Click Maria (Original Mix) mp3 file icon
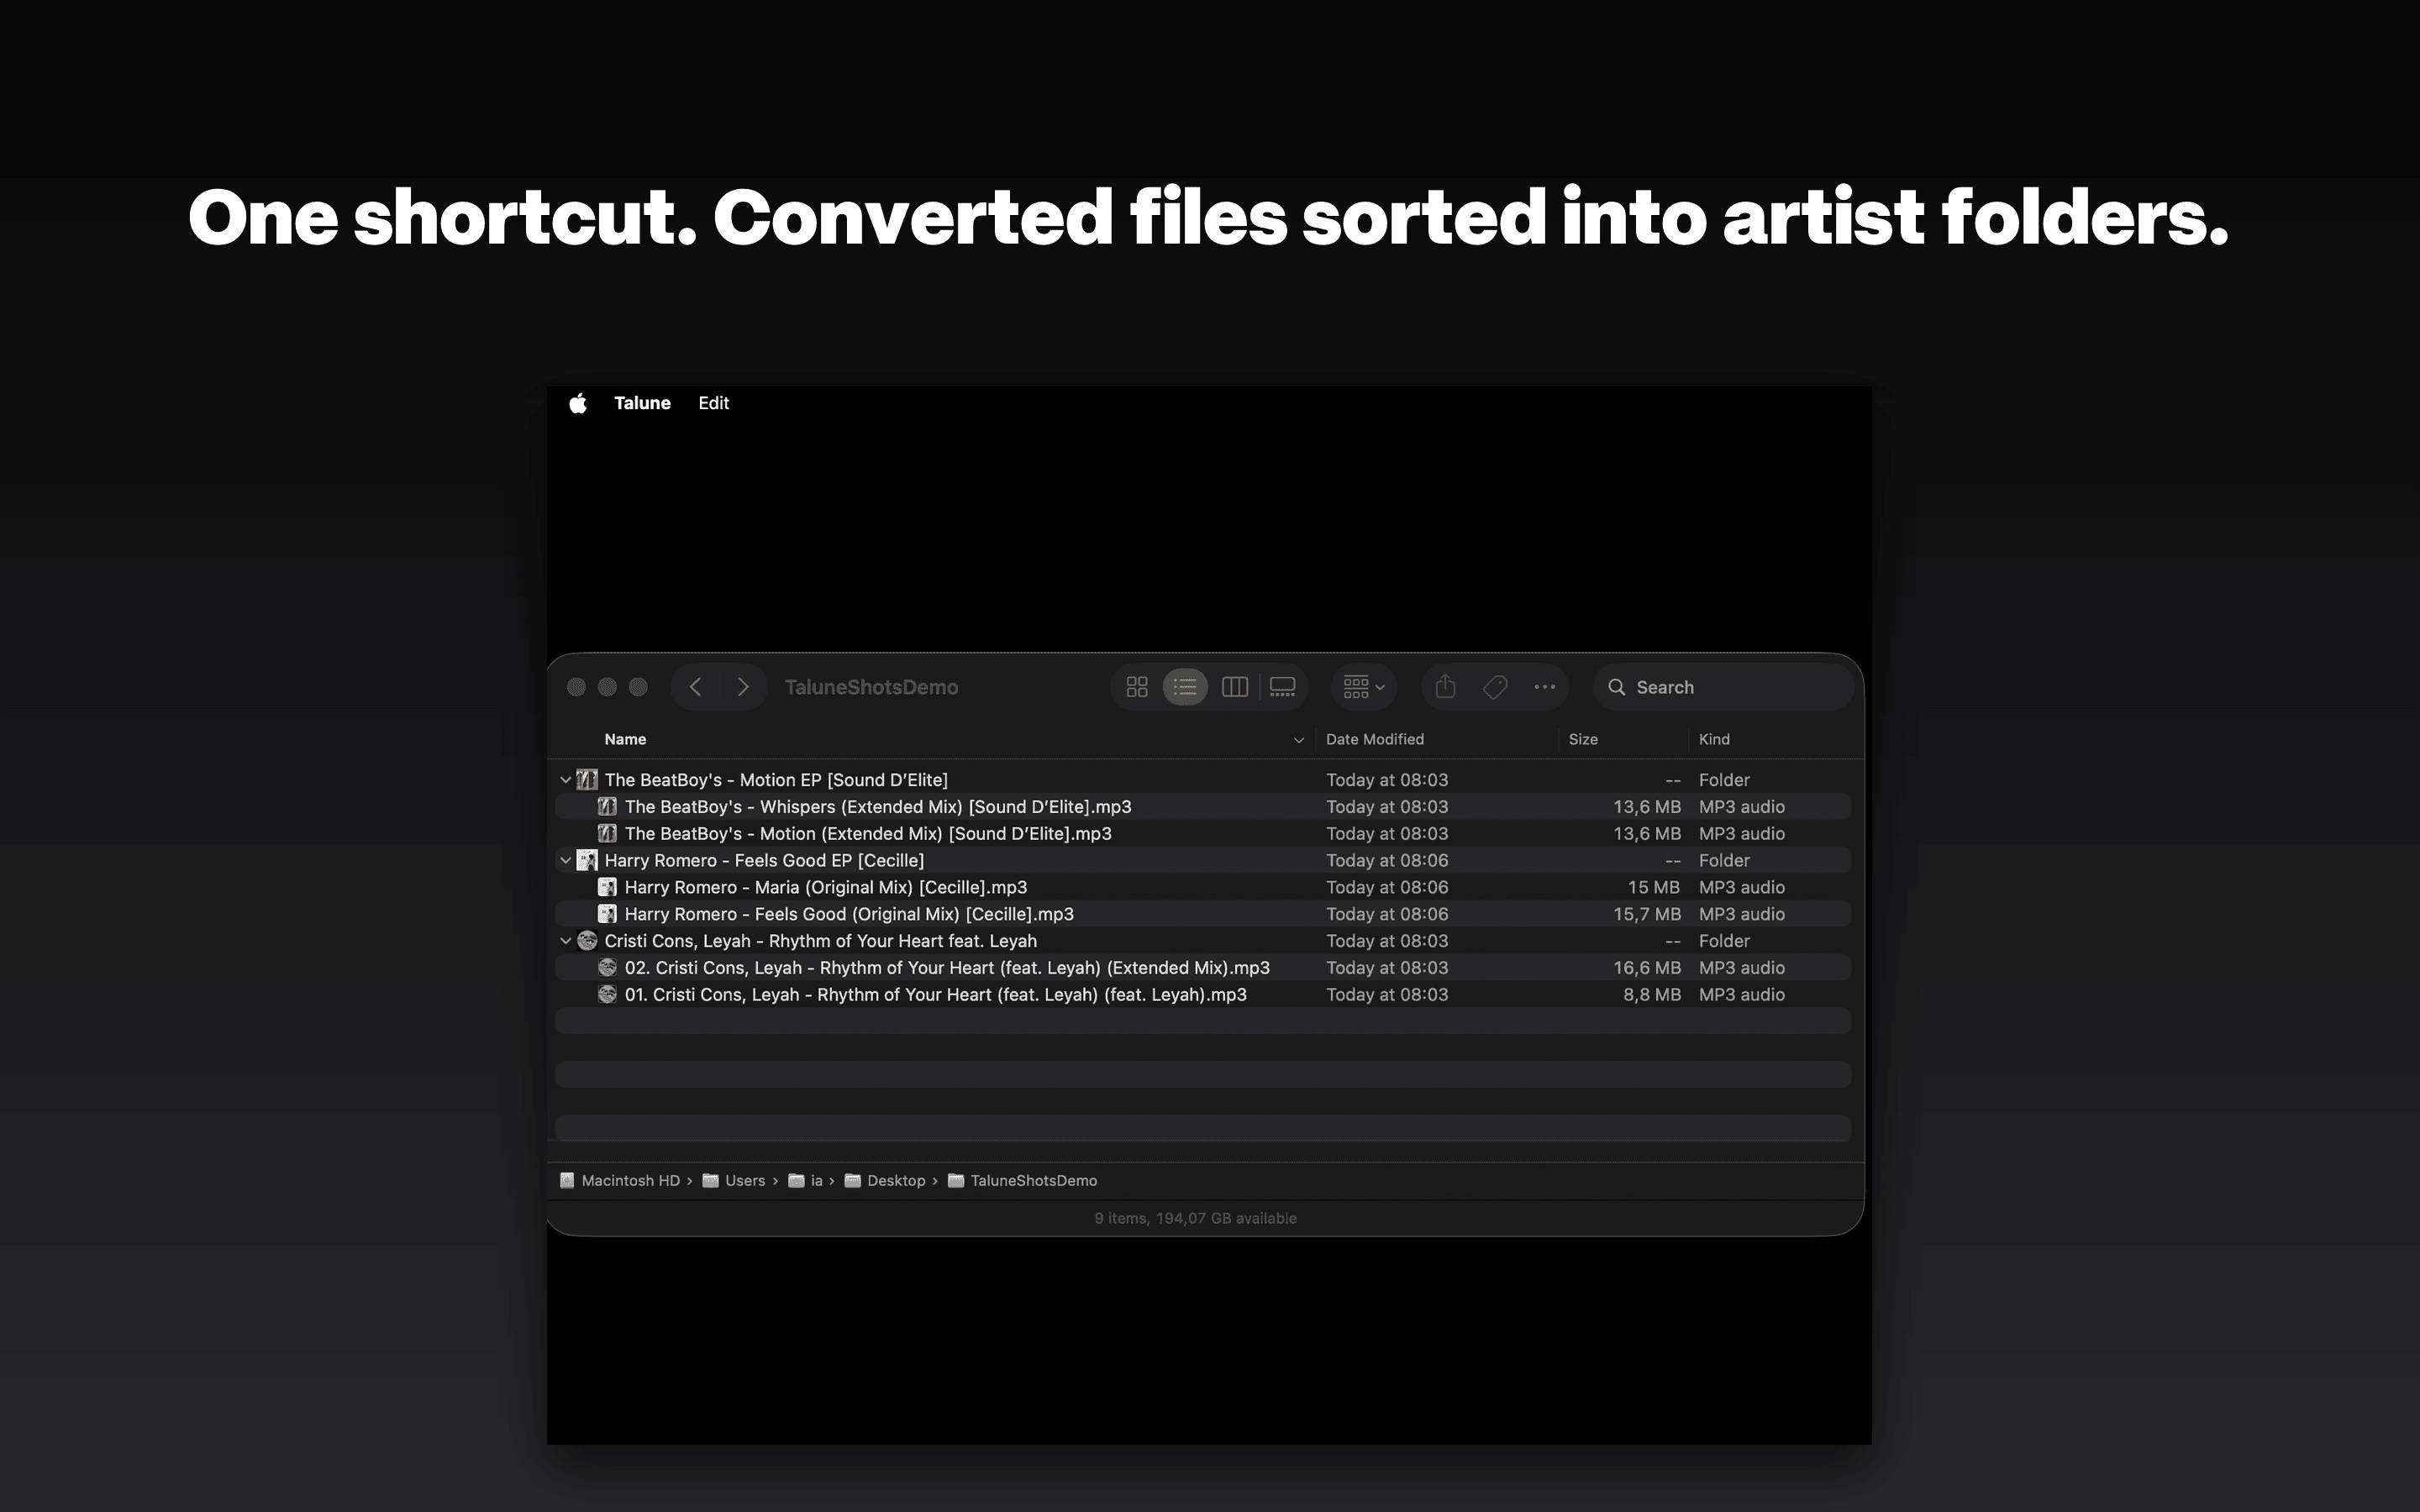This screenshot has height=1512, width=2420. [607, 887]
